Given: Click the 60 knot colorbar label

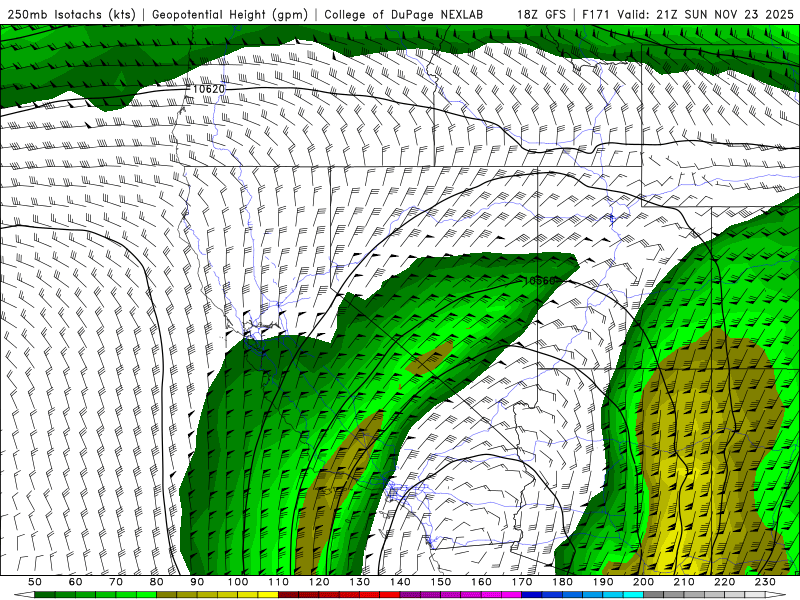Looking at the screenshot, I should coord(75,582).
